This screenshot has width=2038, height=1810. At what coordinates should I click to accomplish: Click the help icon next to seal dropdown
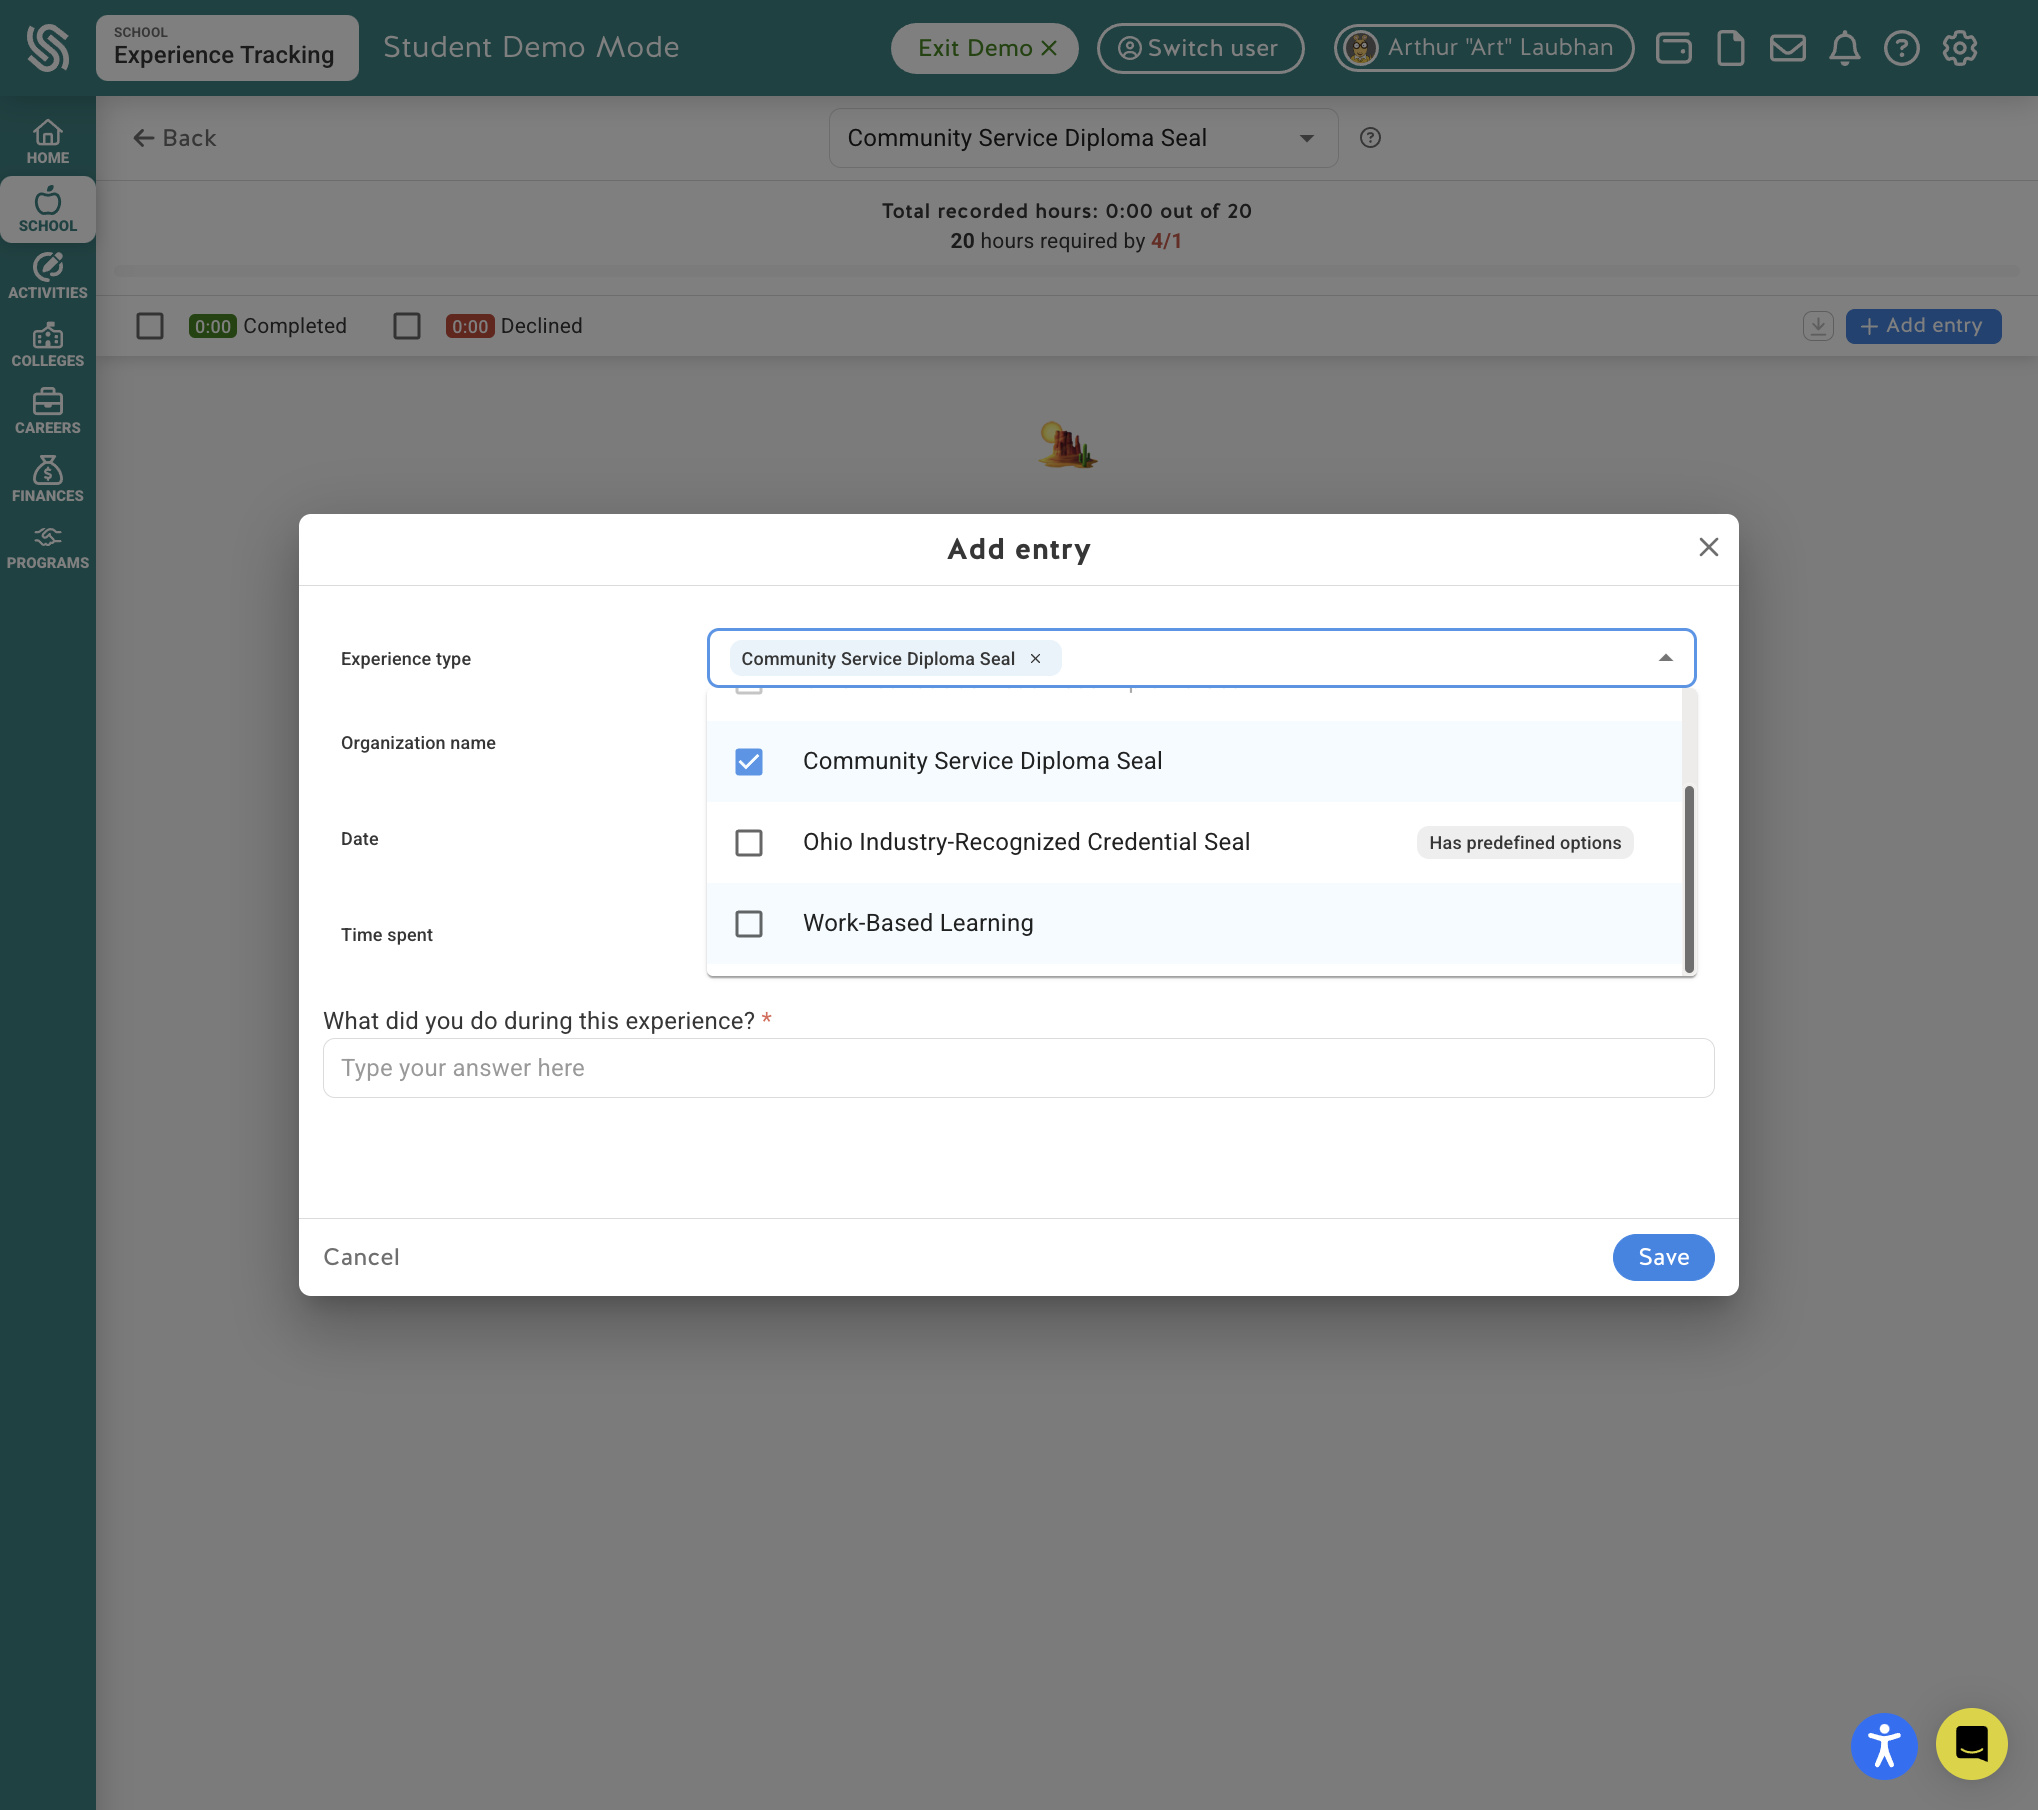coord(1371,138)
